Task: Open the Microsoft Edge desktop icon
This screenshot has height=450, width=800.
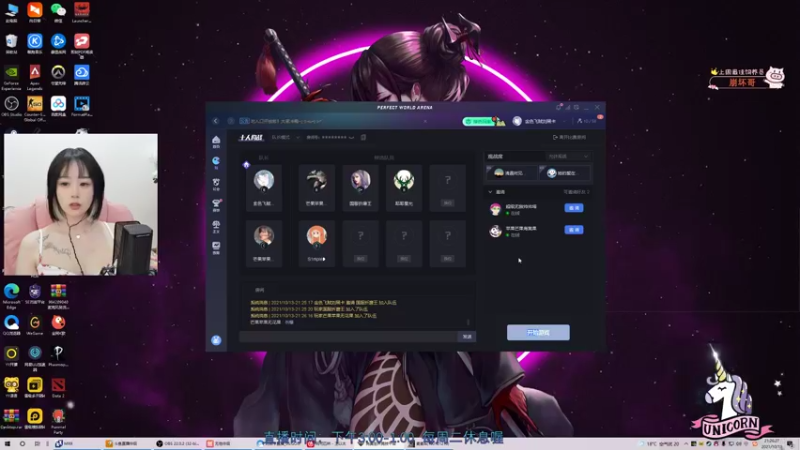Action: click(11, 296)
